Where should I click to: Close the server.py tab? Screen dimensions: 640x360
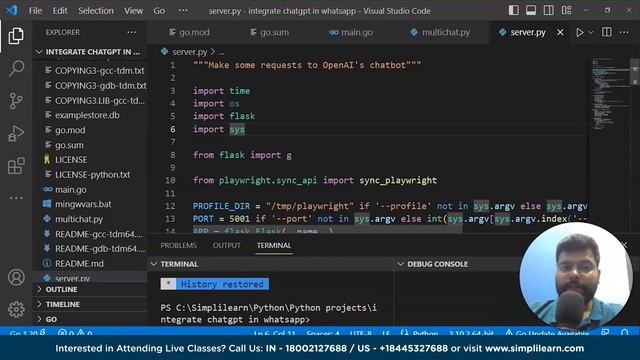pos(560,32)
